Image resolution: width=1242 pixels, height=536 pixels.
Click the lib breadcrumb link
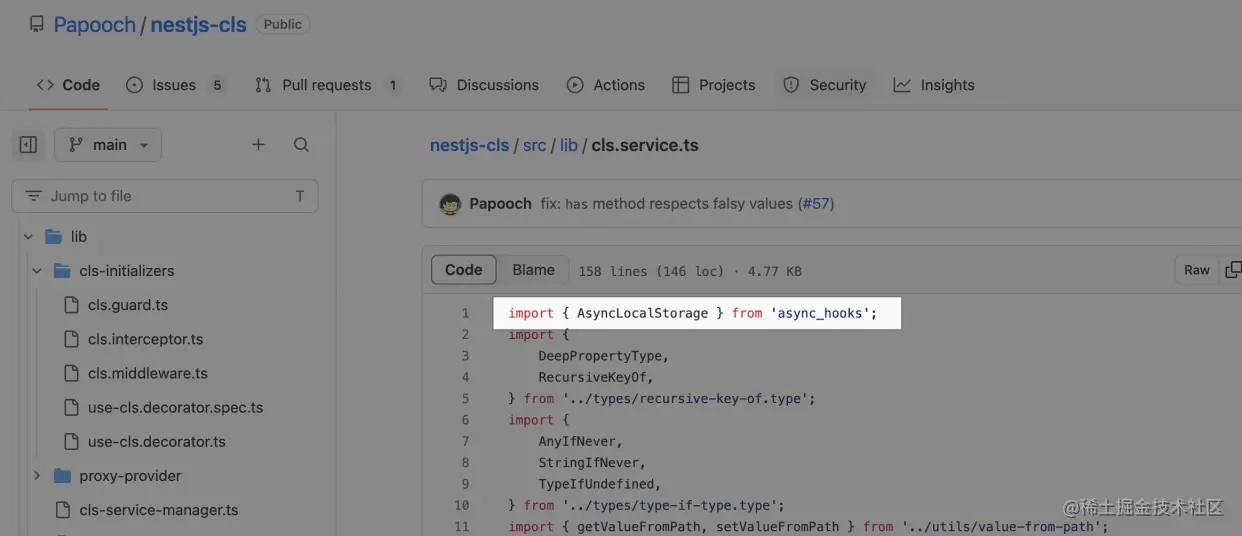[569, 145]
